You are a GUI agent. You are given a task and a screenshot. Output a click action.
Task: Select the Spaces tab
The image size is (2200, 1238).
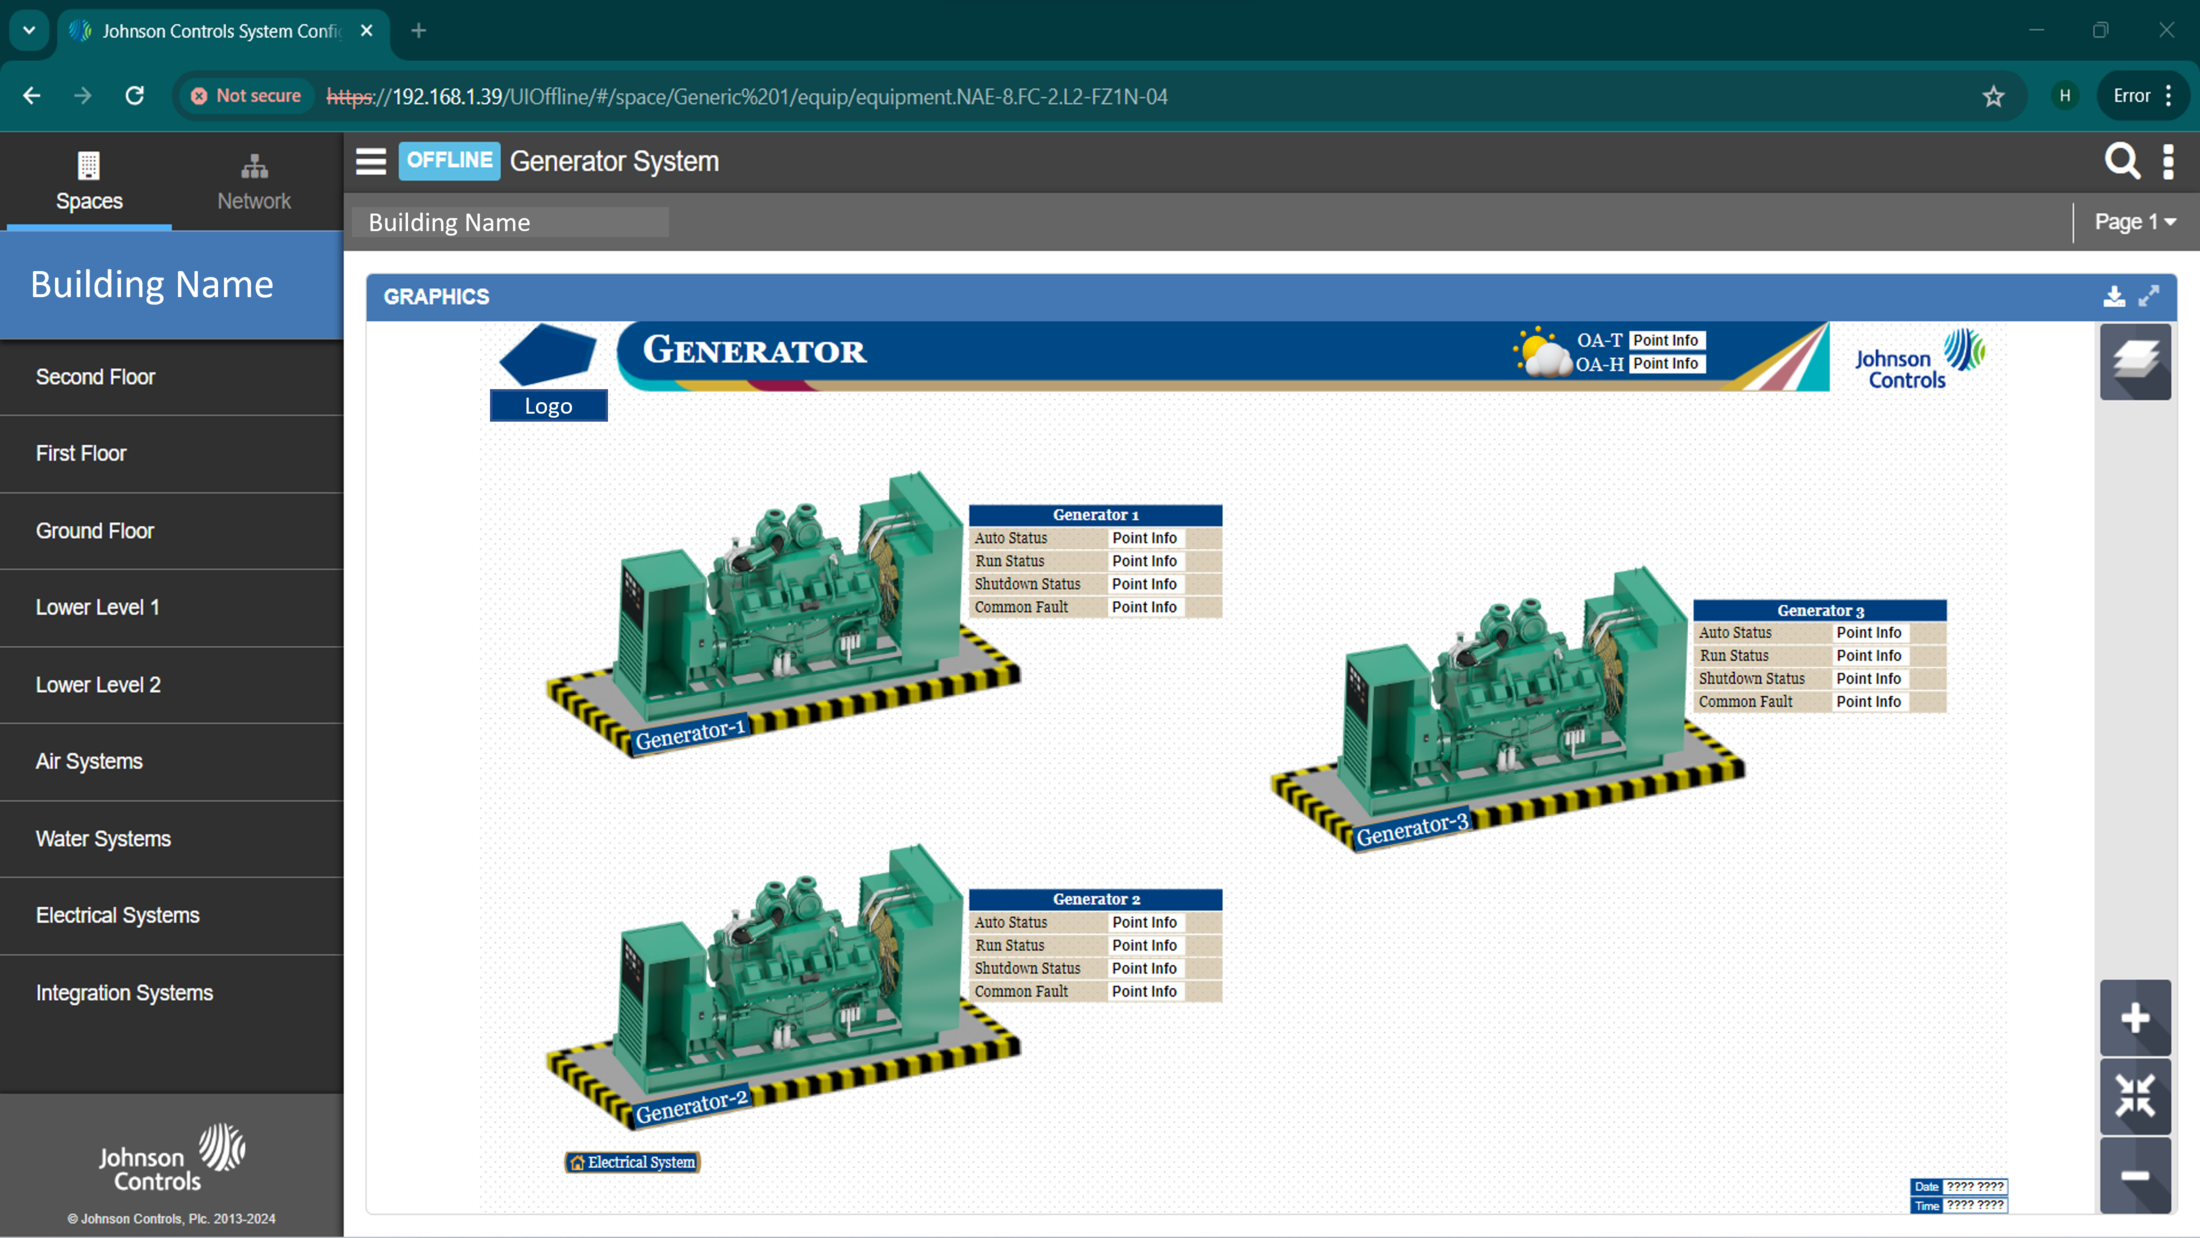(x=89, y=182)
